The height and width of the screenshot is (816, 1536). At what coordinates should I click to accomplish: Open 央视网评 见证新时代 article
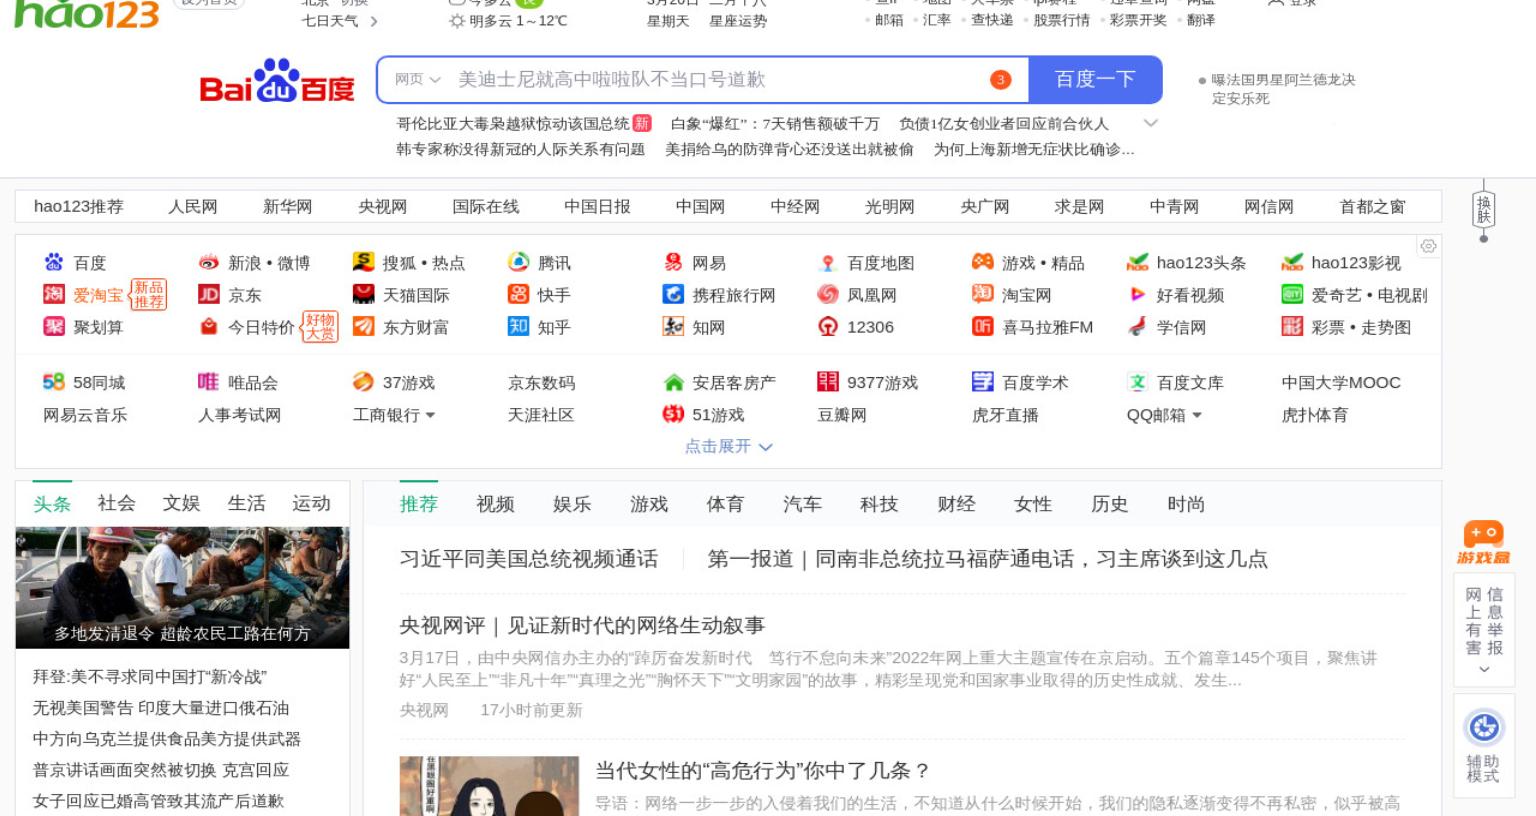[x=582, y=625]
